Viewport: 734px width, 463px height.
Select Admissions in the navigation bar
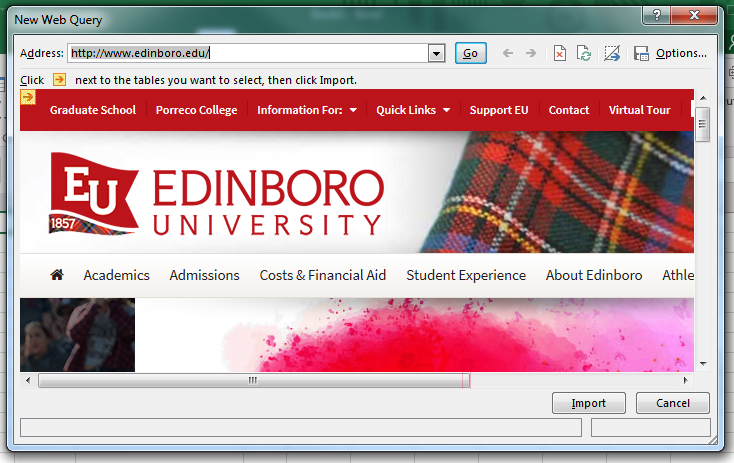point(204,275)
